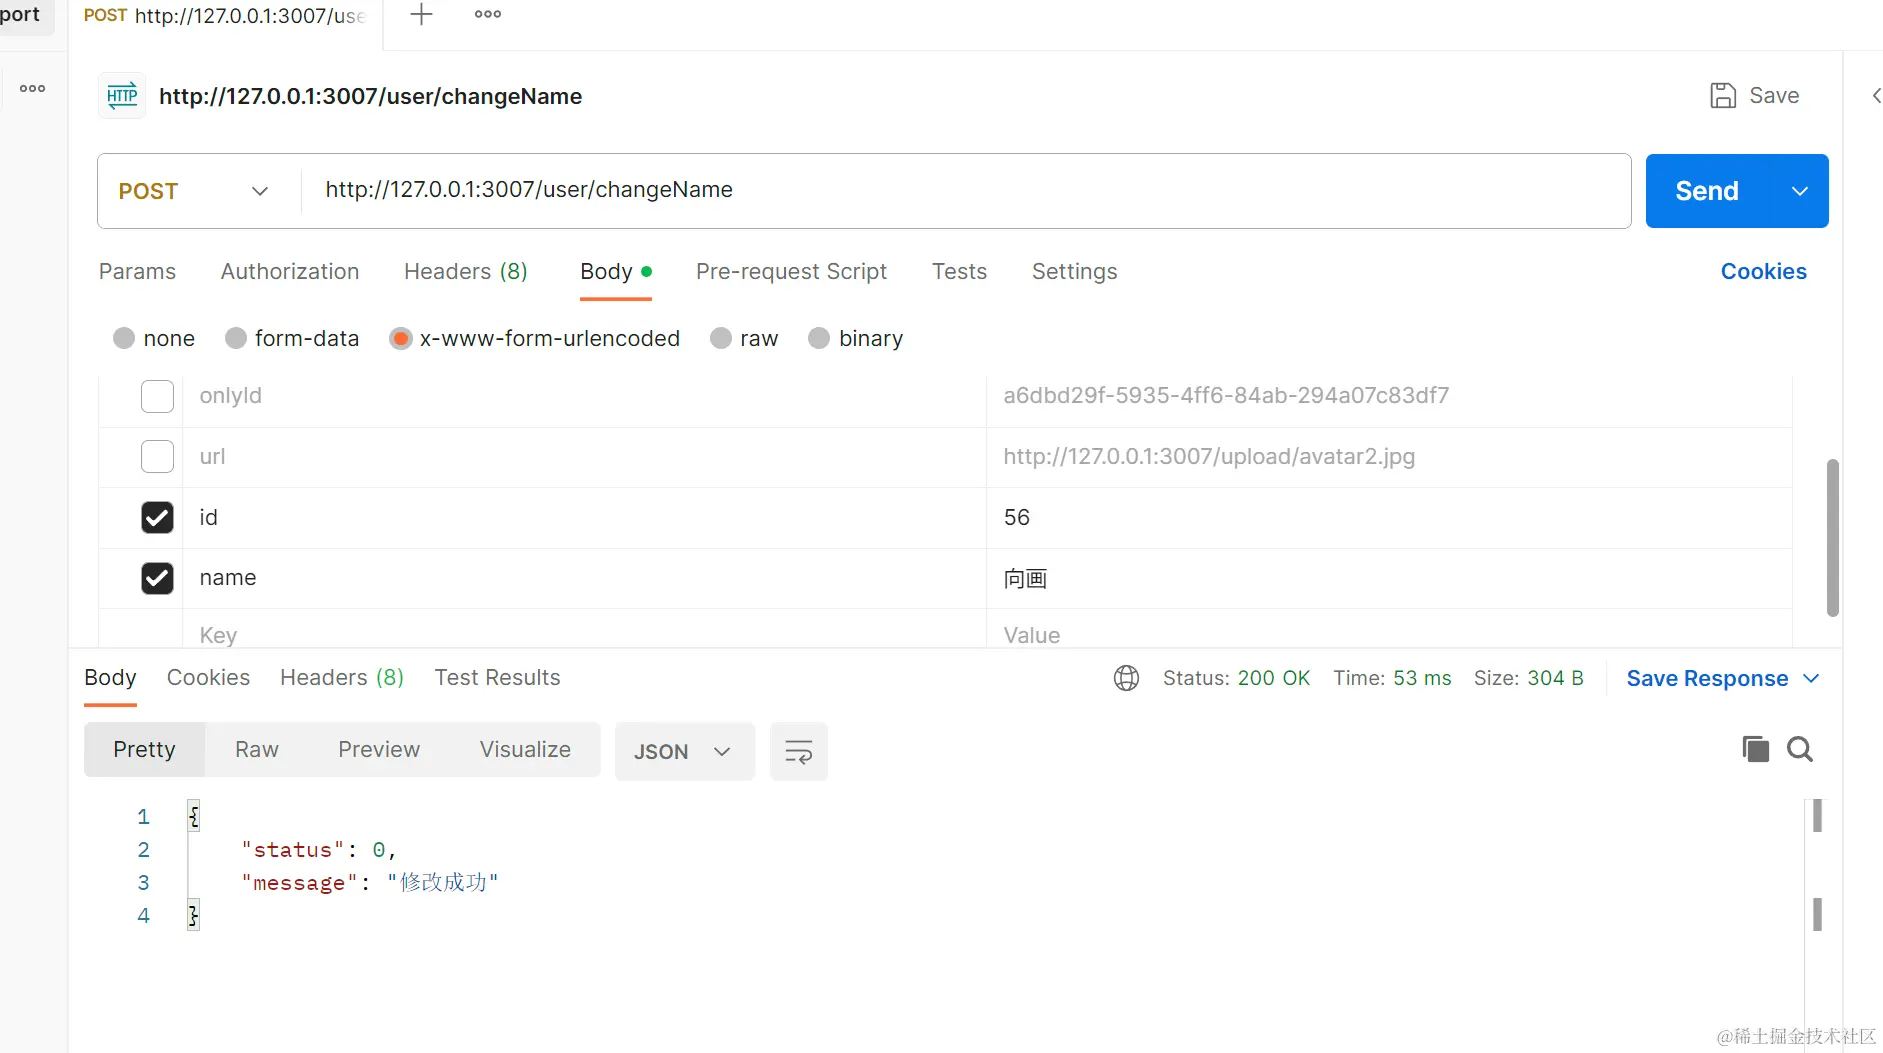Select the raw body type radio button

point(720,338)
